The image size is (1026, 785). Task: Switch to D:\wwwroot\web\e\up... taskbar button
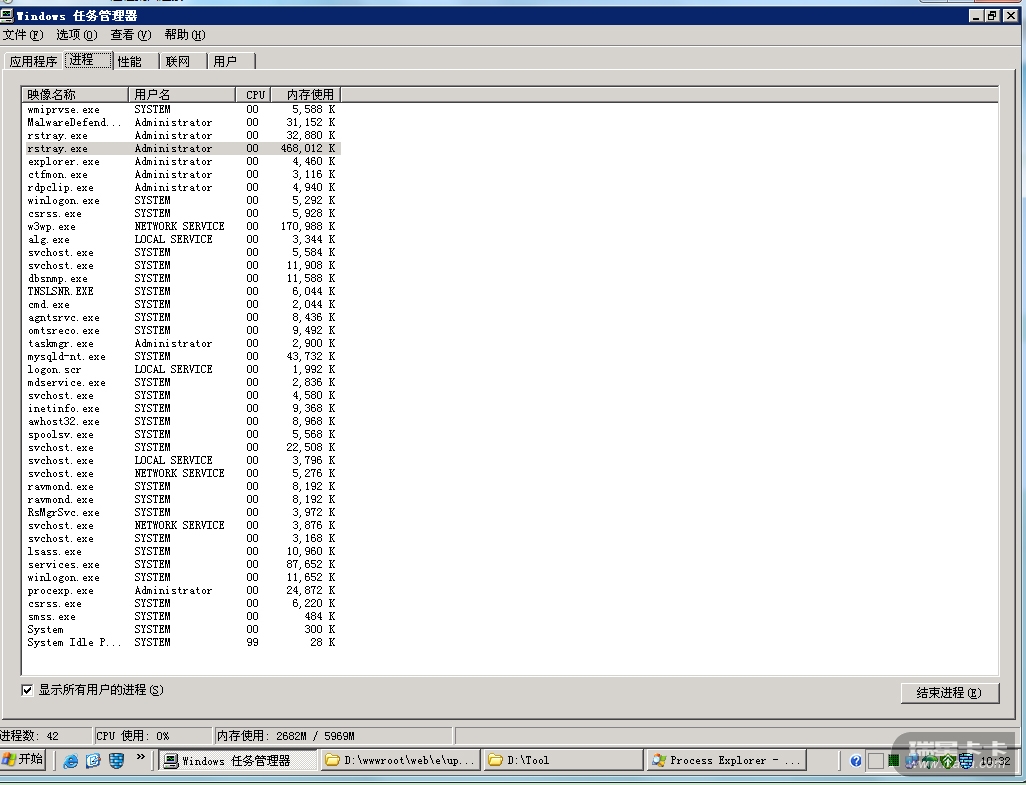click(x=400, y=760)
